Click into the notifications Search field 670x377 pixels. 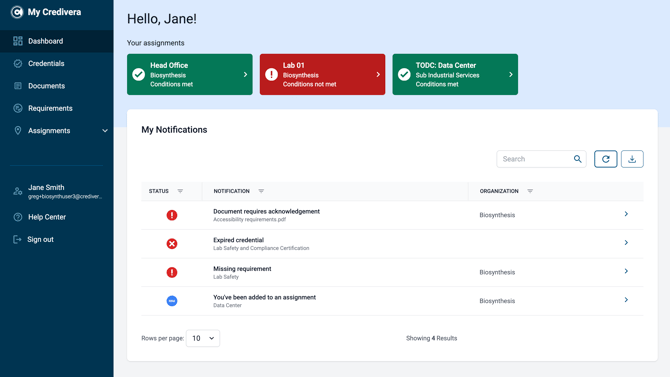536,159
